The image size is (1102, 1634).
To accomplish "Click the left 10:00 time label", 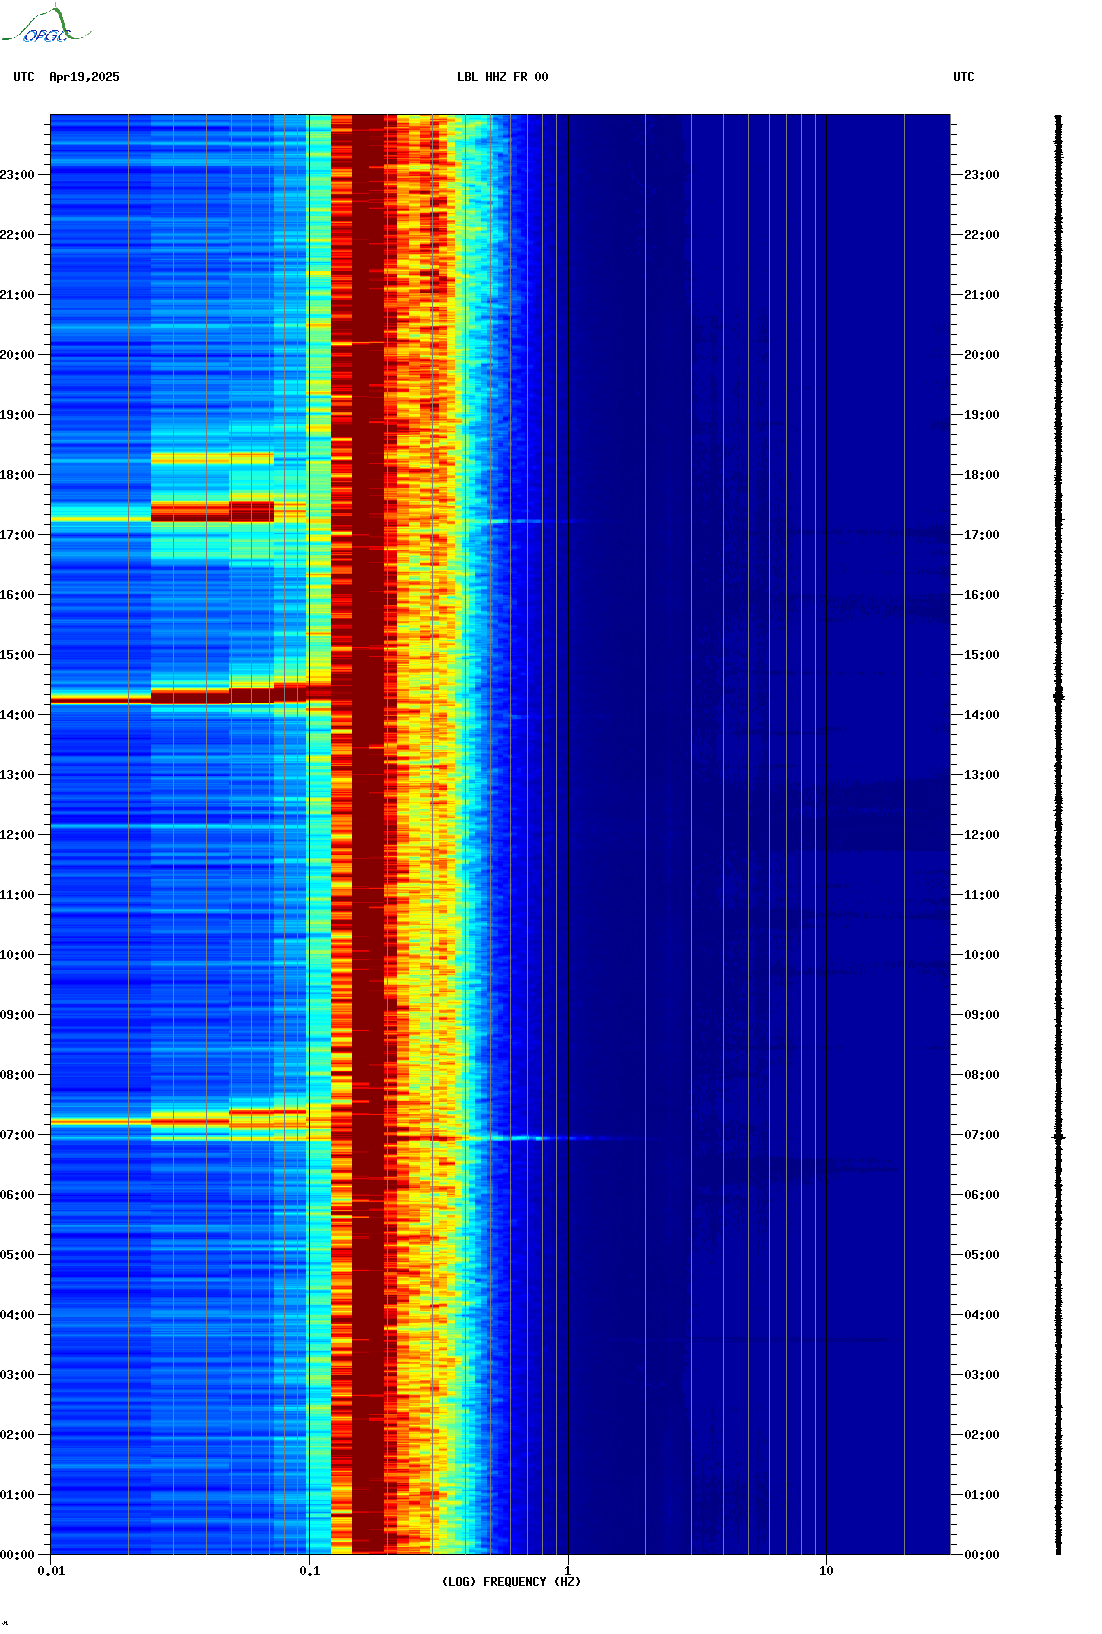I will tap(17, 955).
